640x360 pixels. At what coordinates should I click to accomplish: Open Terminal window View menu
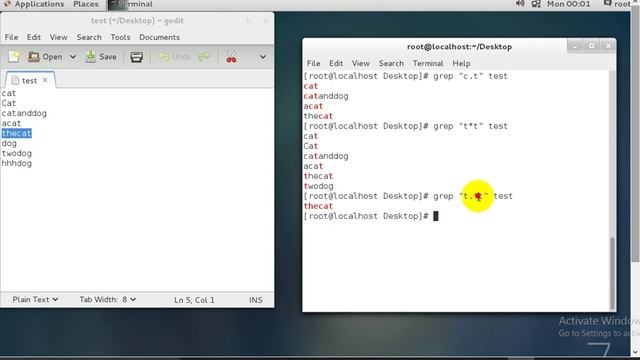pos(360,63)
